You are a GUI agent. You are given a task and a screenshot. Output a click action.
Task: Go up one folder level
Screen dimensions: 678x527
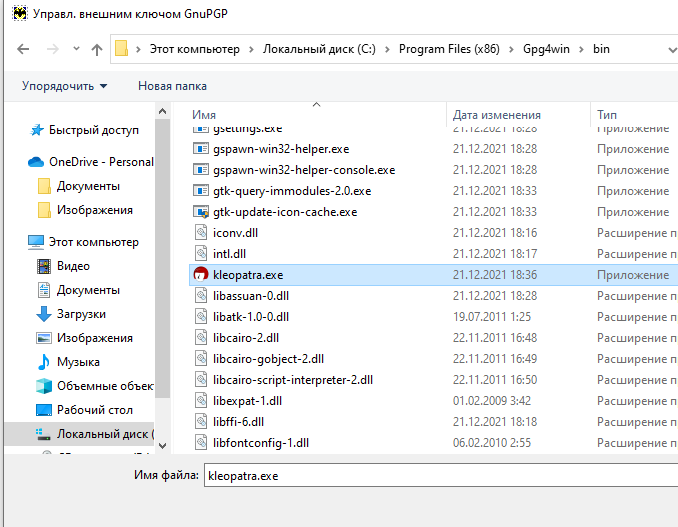click(x=97, y=49)
